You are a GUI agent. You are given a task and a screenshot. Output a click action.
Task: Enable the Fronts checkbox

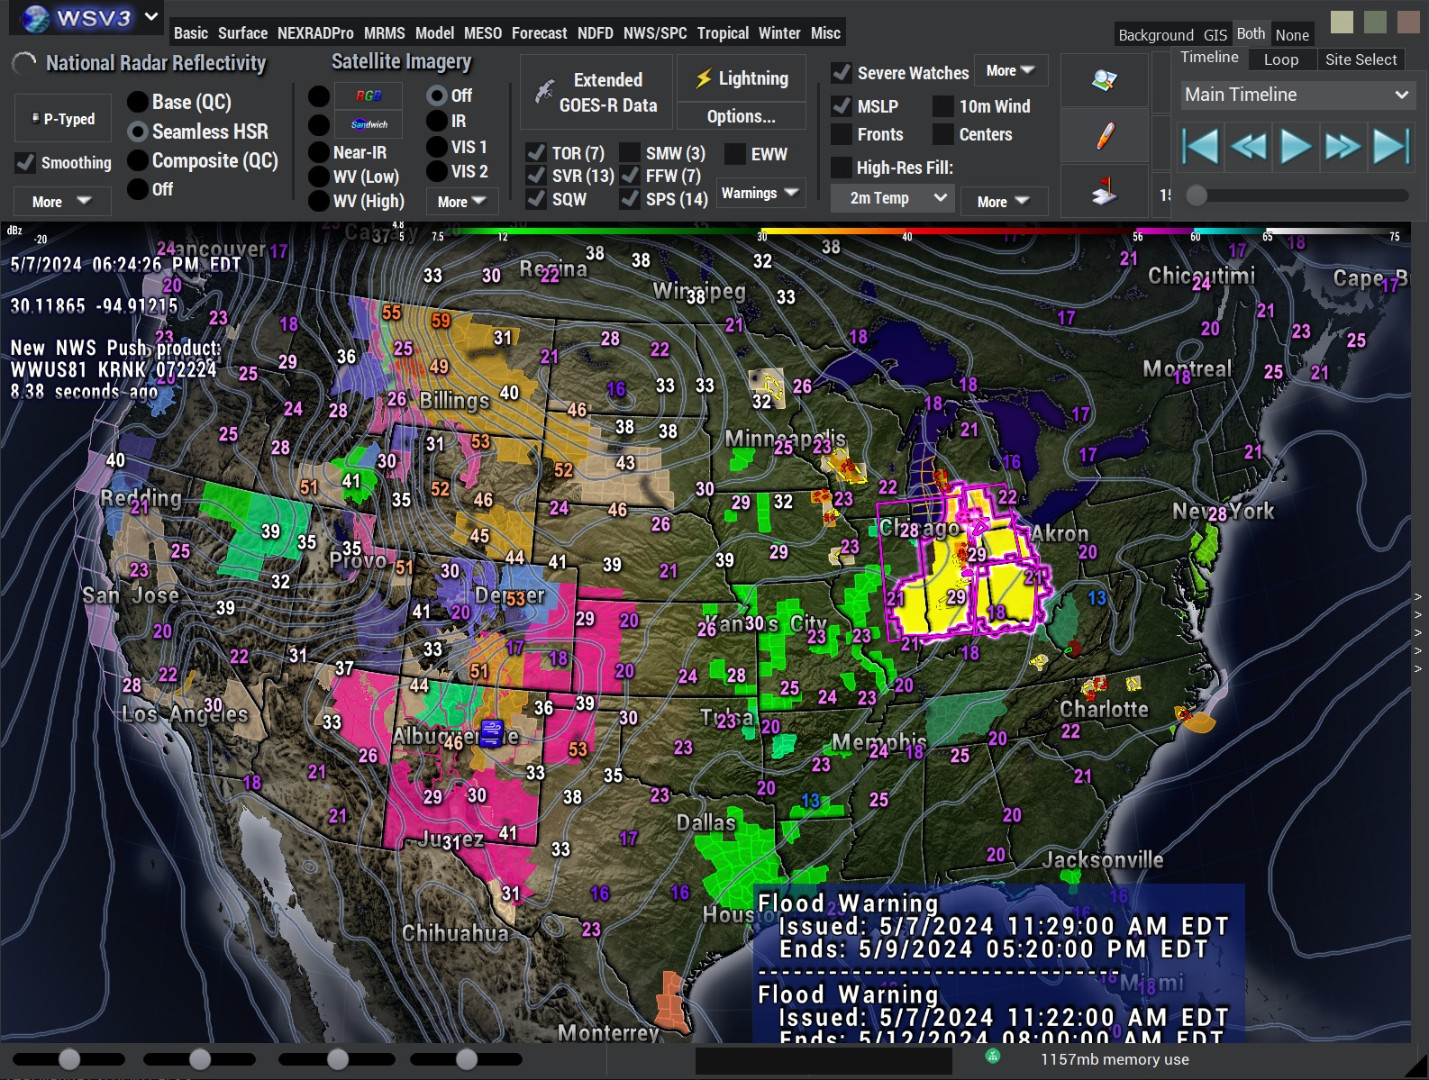(842, 135)
